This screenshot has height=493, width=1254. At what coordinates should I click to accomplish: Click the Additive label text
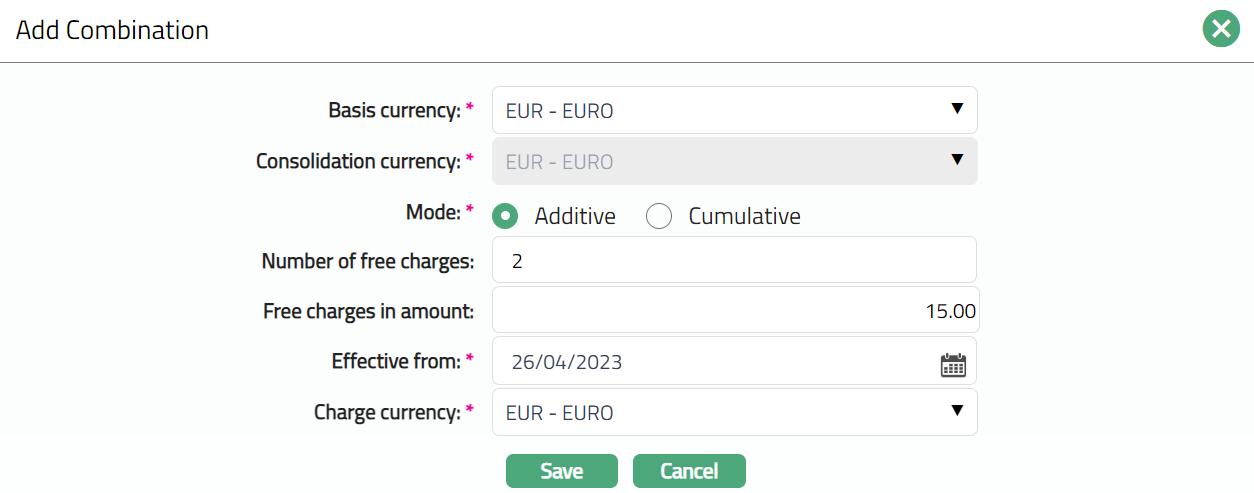pos(575,216)
